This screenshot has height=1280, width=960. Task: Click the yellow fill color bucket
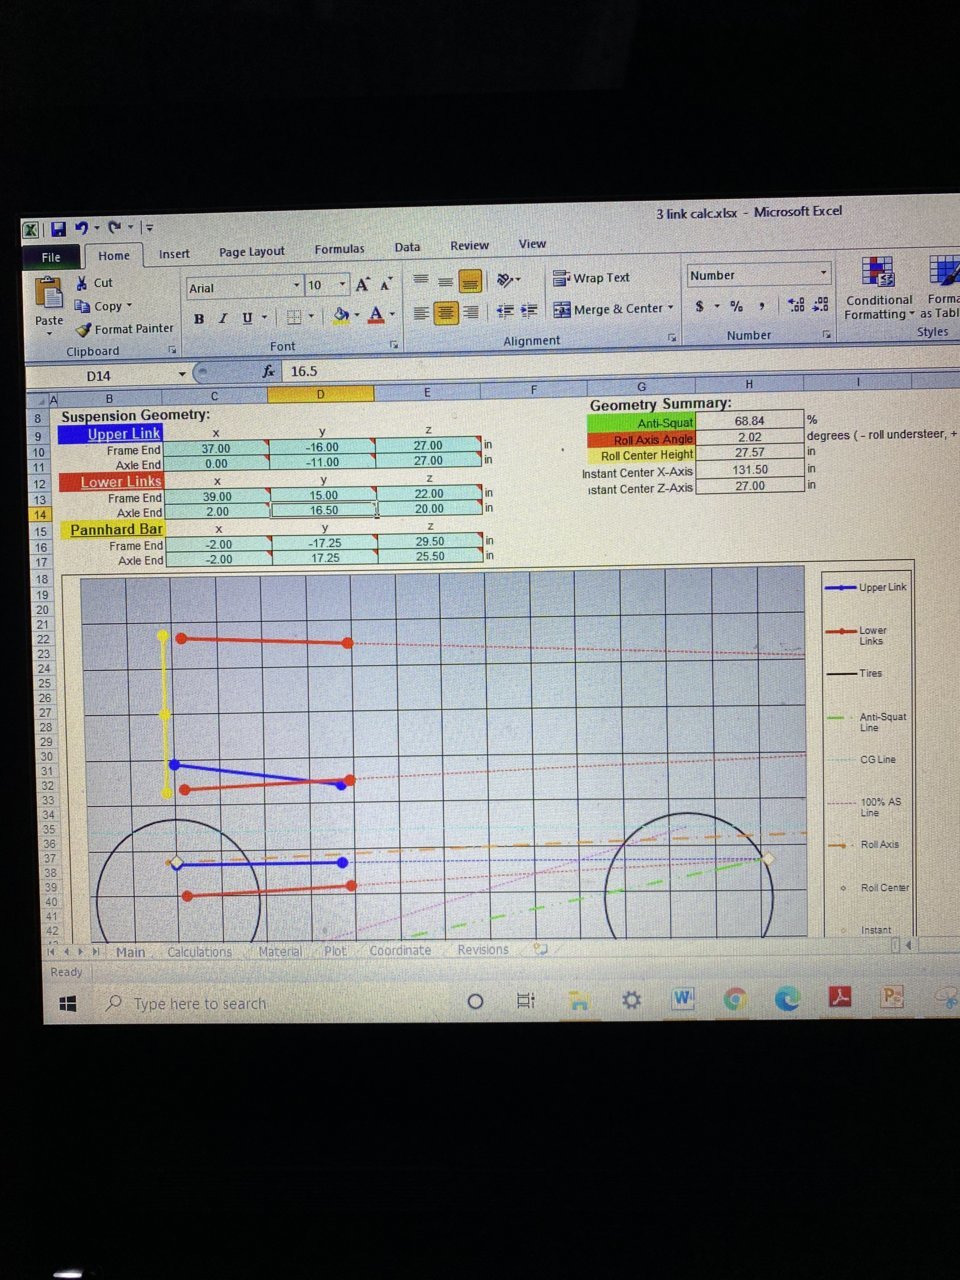point(342,315)
